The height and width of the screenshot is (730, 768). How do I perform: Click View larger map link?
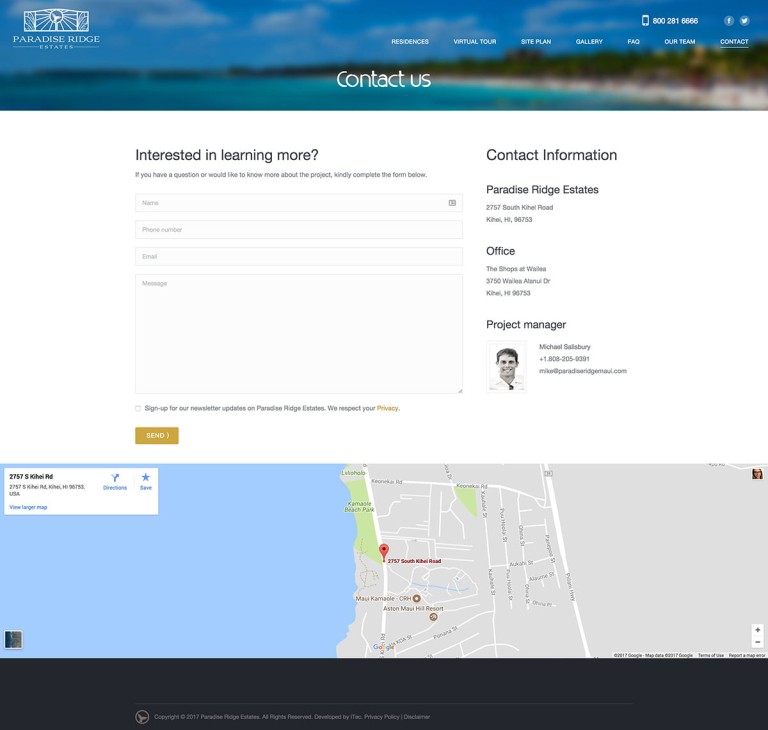tap(28, 507)
